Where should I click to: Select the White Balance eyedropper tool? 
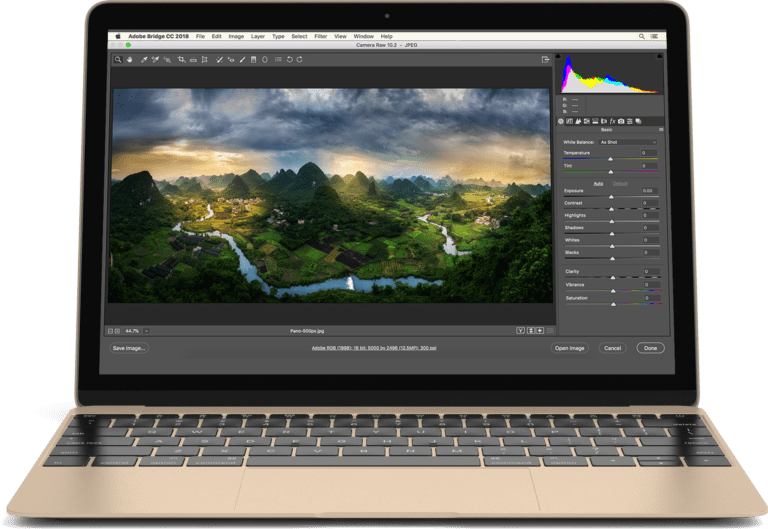(x=144, y=59)
